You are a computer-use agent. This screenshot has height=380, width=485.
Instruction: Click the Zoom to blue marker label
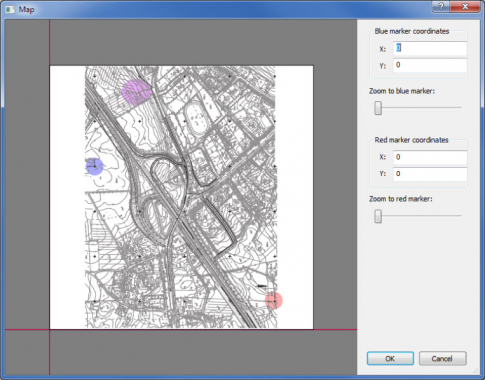coord(402,91)
